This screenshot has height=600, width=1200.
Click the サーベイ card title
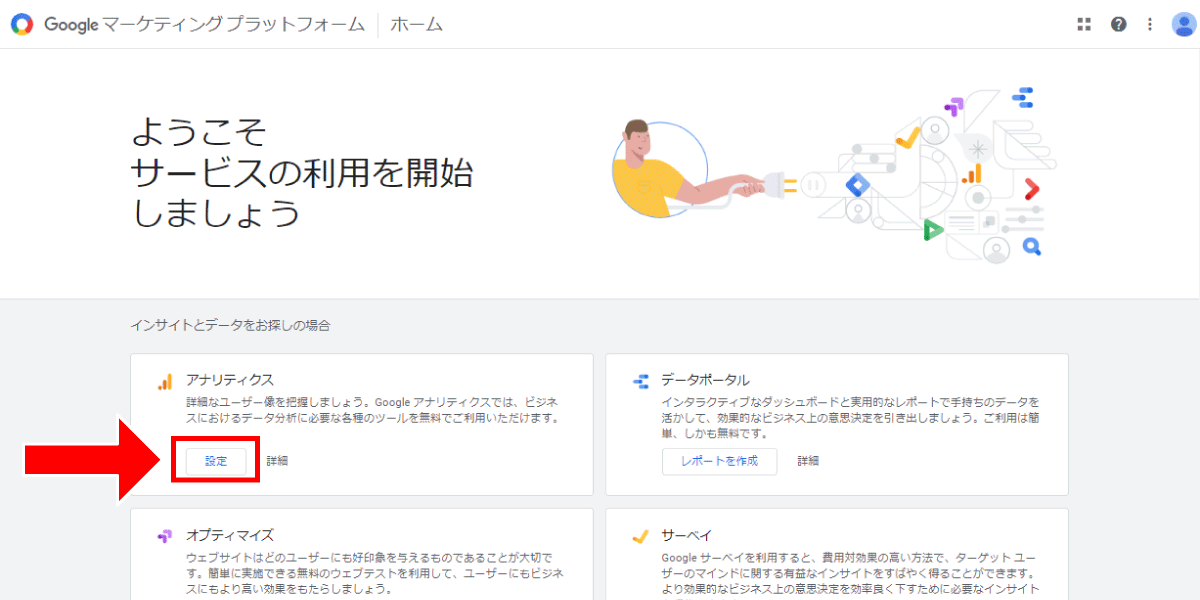686,535
